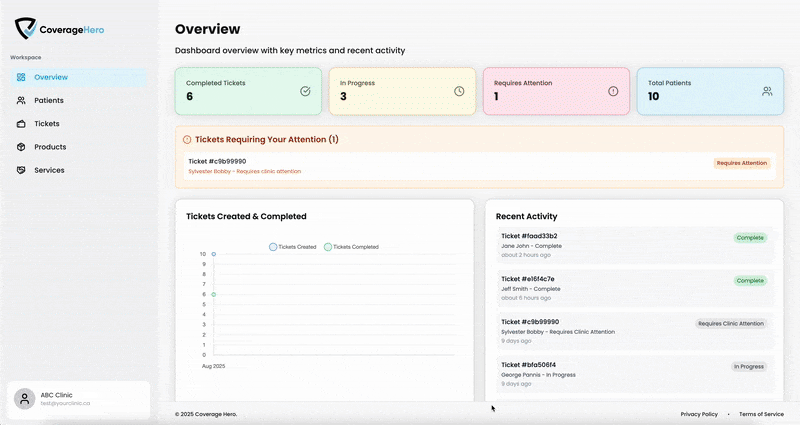The width and height of the screenshot is (800, 425).
Task: Click the Tickets briefcase icon in sidebar
Action: pyautogui.click(x=21, y=124)
